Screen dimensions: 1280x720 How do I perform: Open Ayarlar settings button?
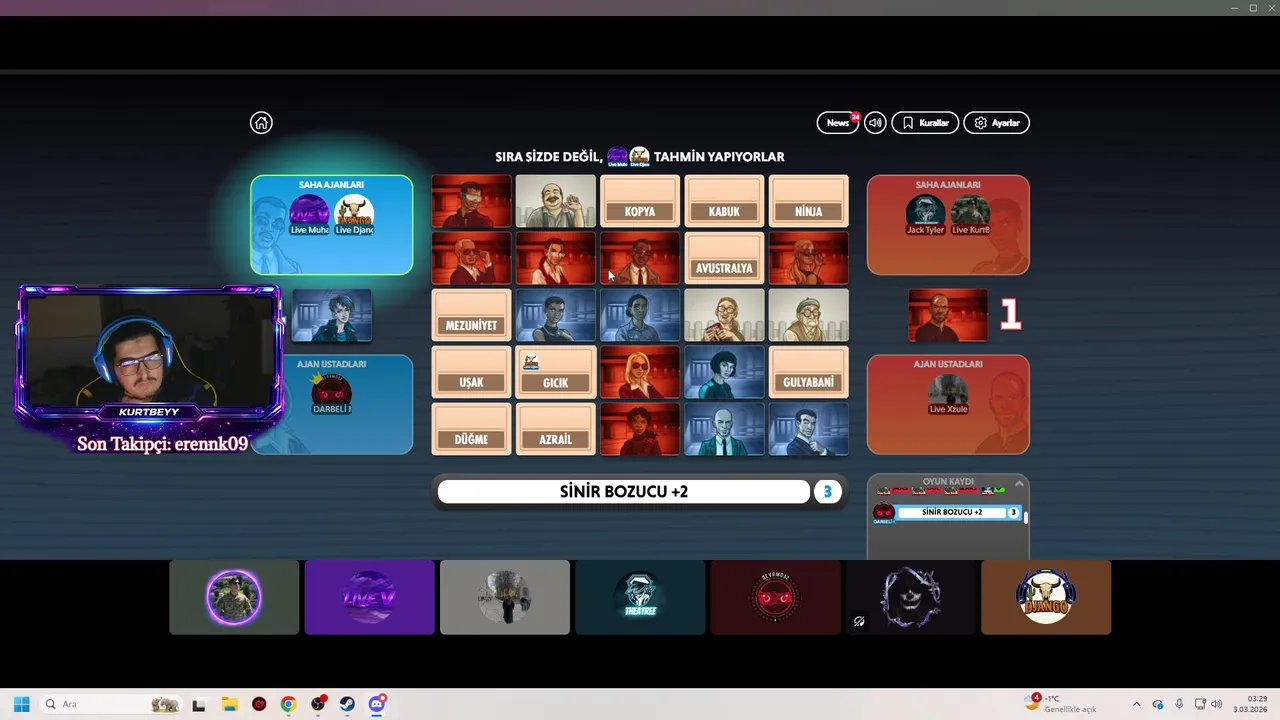tap(996, 123)
